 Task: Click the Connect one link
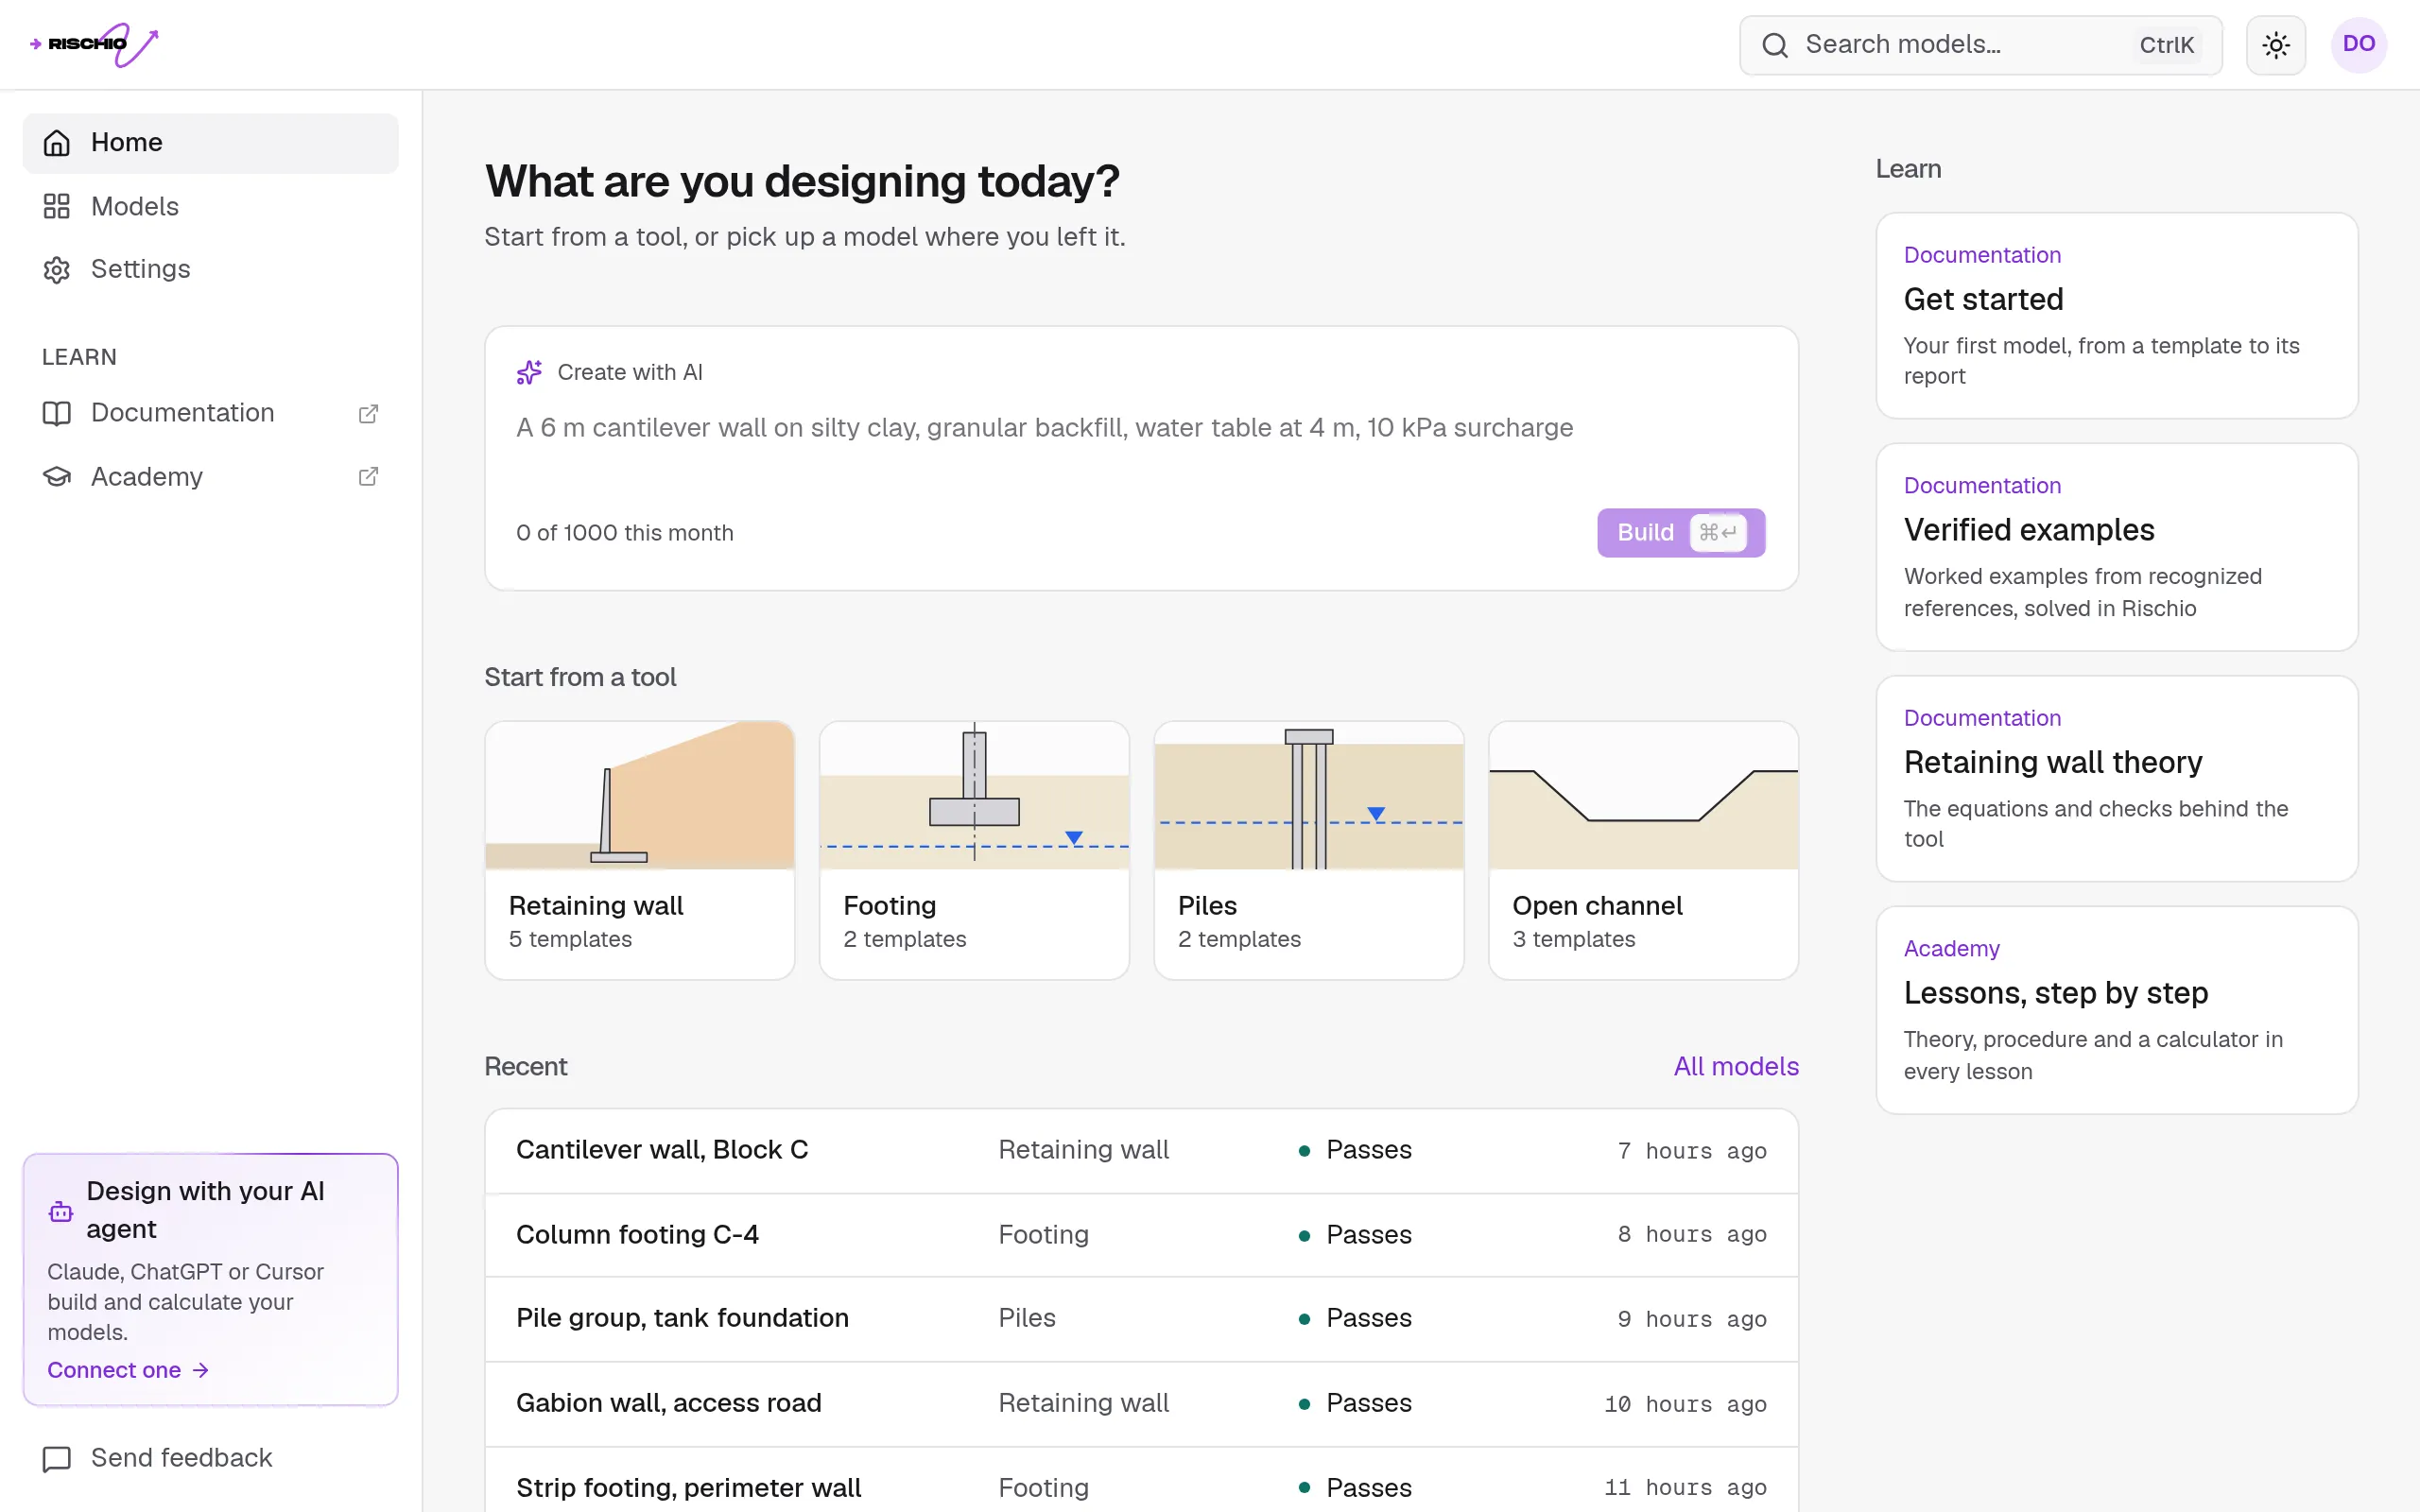click(128, 1370)
